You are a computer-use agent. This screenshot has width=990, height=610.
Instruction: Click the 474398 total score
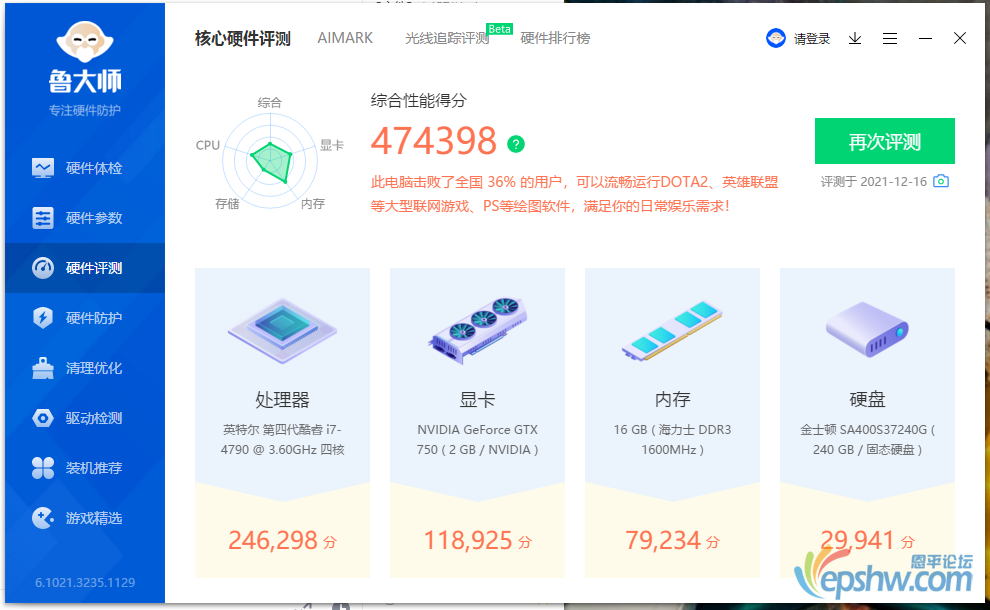(x=434, y=140)
